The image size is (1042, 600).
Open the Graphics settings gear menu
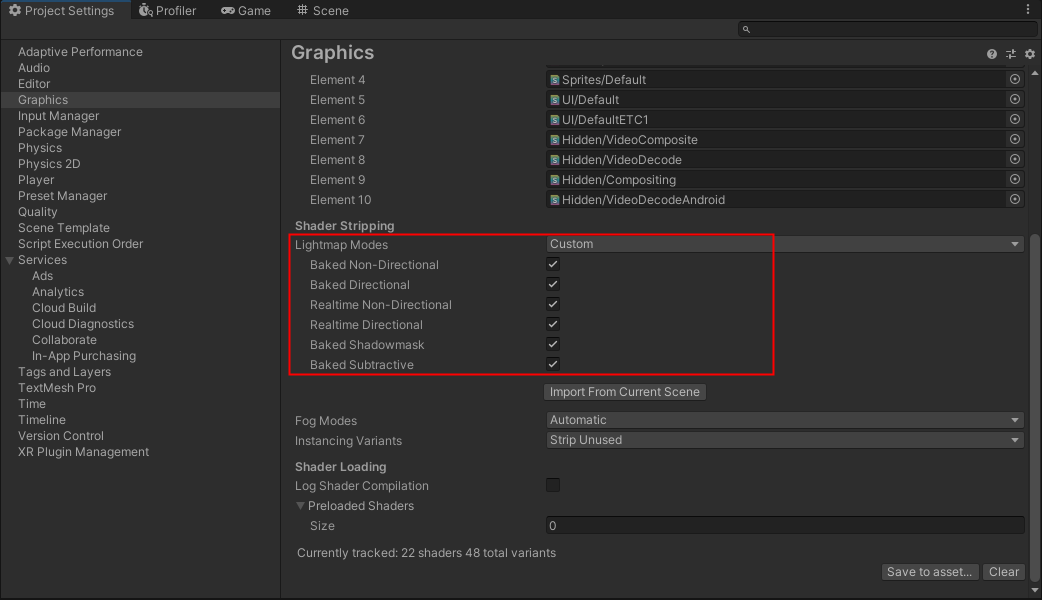pos(1030,54)
